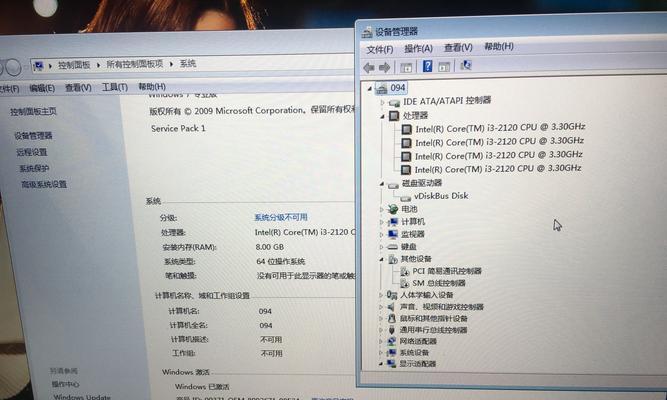
Task: Open 查看(V) menu in System window
Action: tap(78, 88)
